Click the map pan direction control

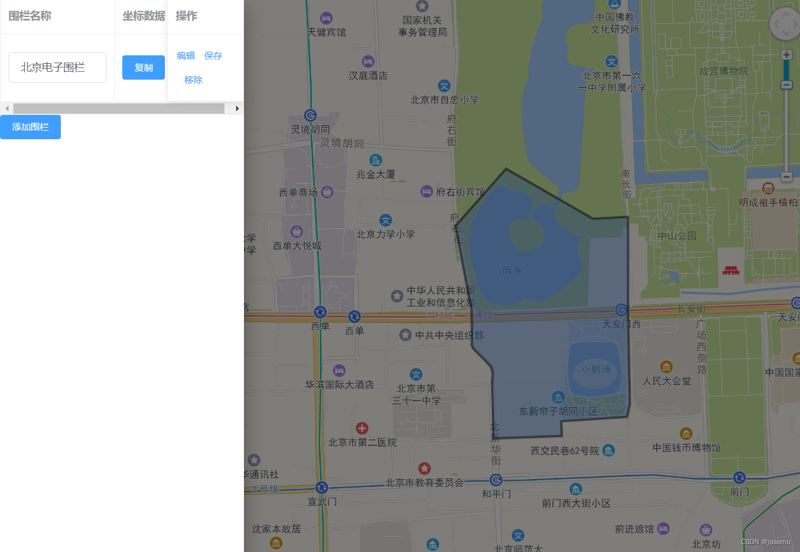[x=785, y=23]
